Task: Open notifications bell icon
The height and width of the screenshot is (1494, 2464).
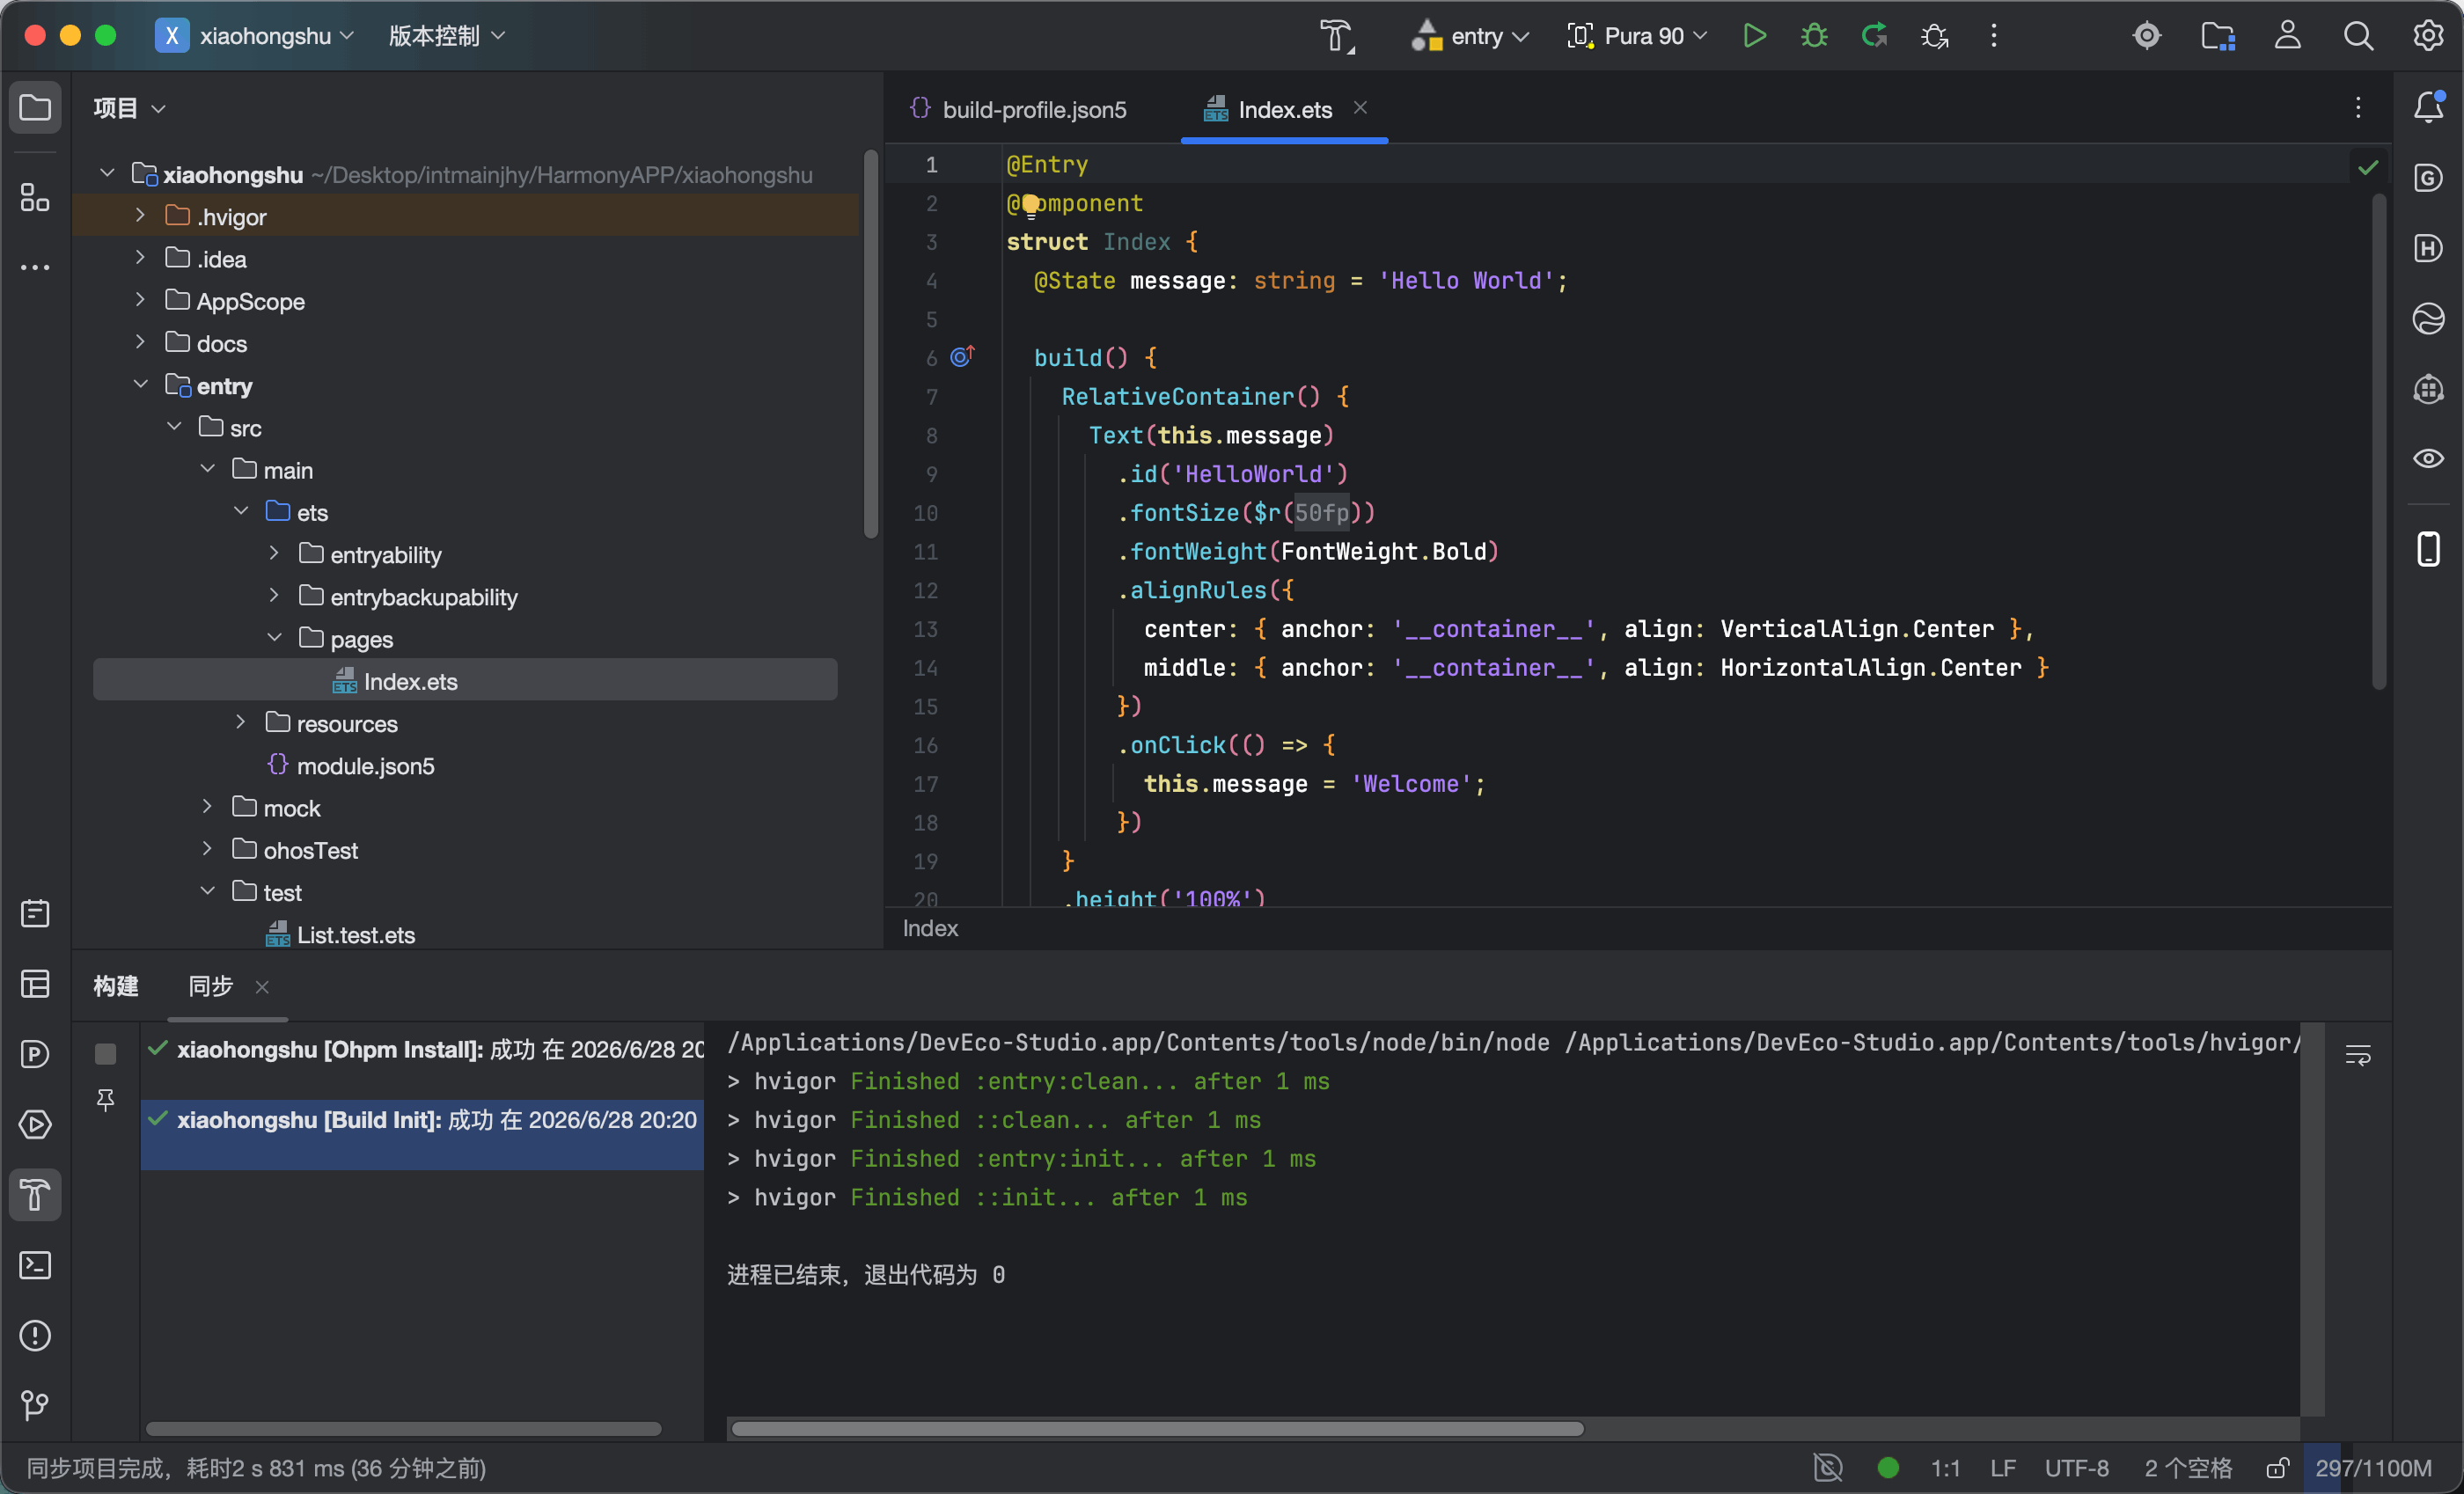Action: pyautogui.click(x=2428, y=107)
